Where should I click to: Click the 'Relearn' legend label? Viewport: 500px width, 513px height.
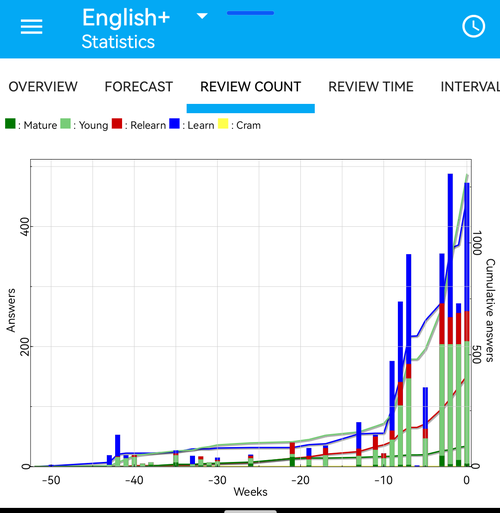click(x=148, y=125)
